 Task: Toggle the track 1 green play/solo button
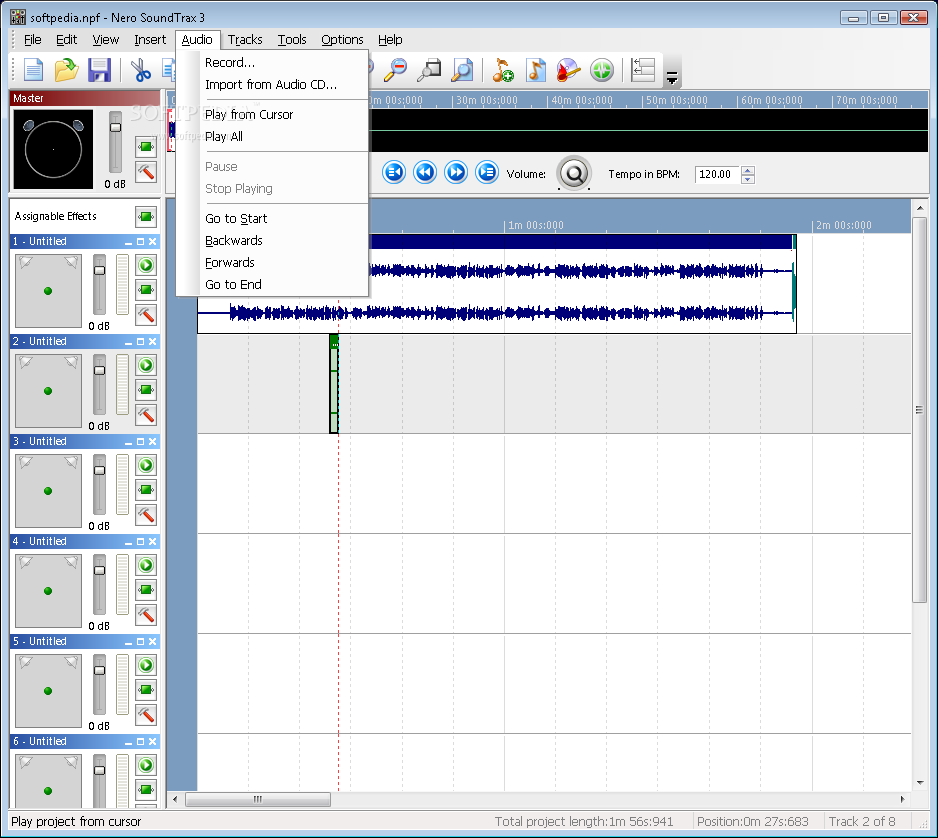(146, 265)
